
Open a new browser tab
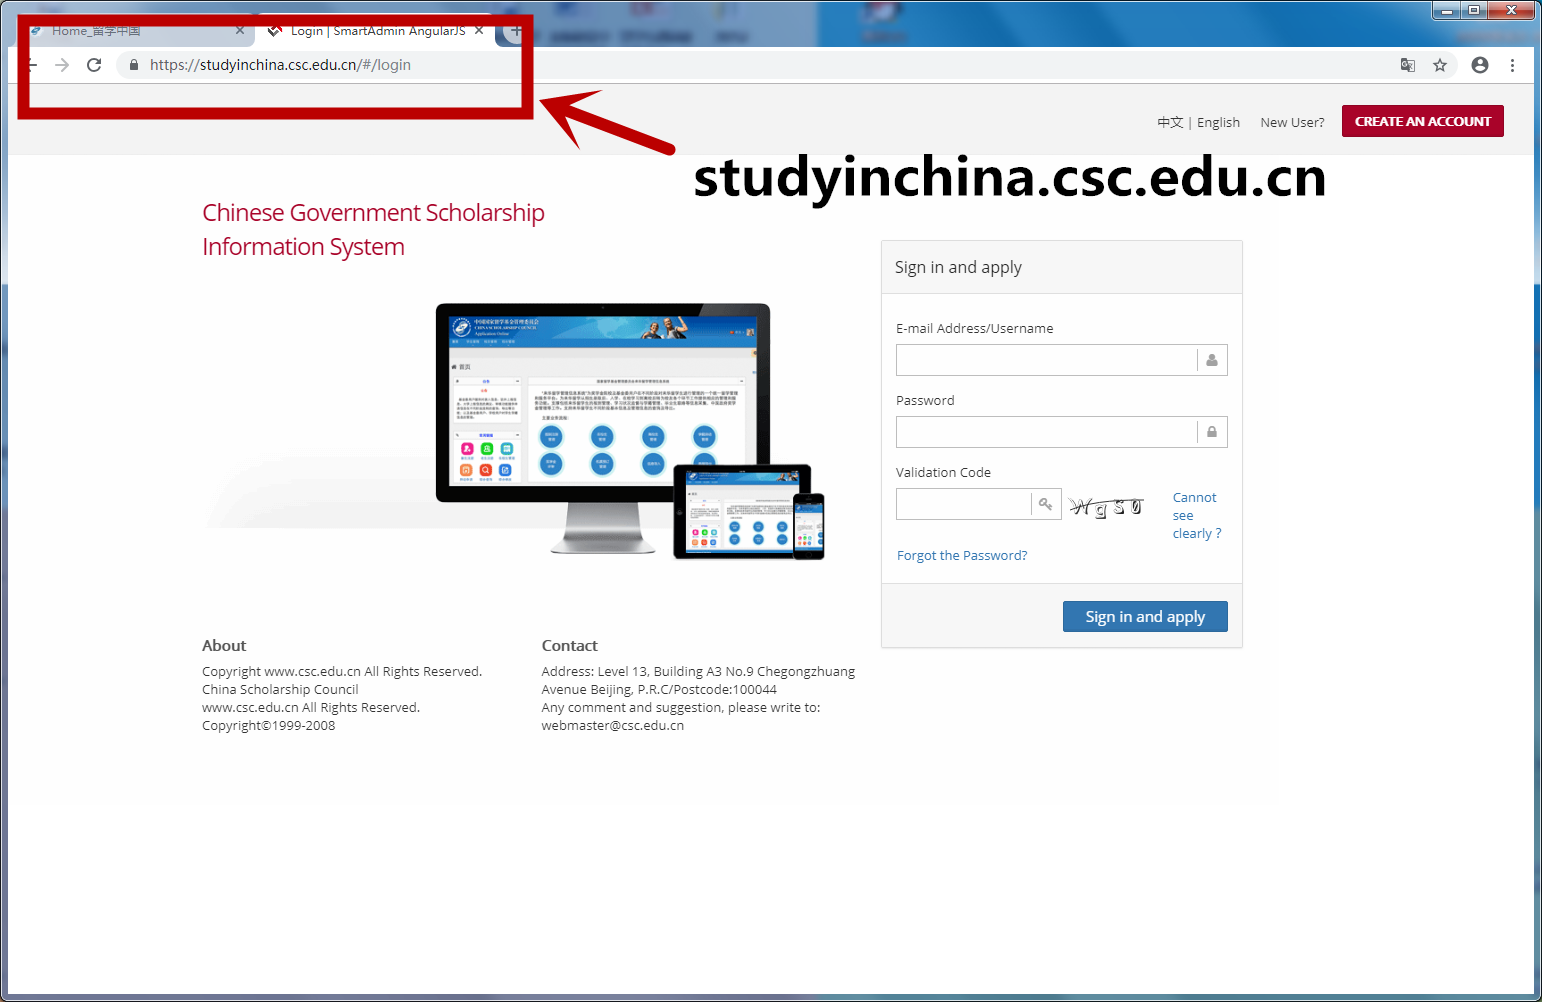coord(514,31)
